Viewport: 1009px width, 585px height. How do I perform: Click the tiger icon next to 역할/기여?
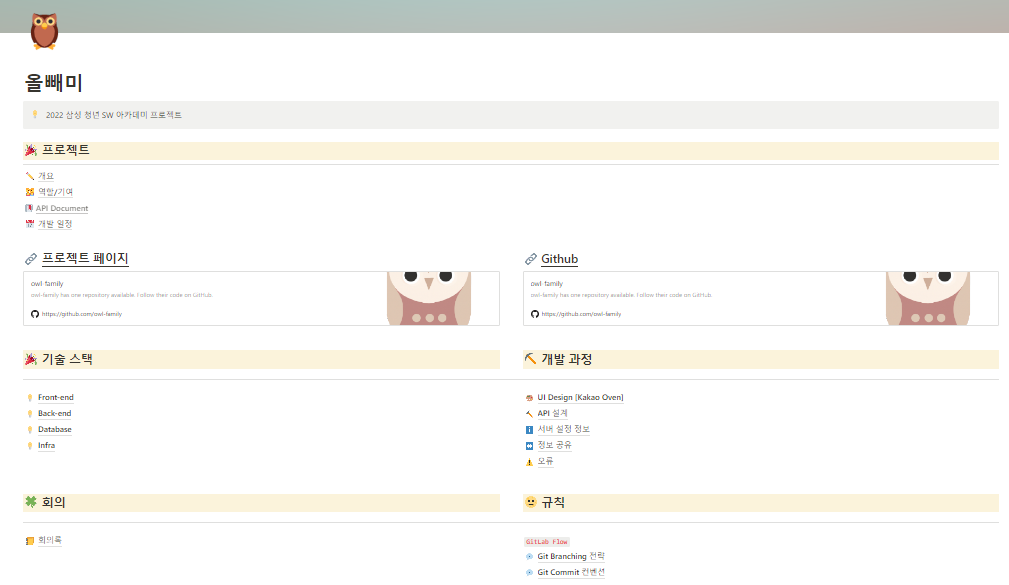click(x=30, y=191)
